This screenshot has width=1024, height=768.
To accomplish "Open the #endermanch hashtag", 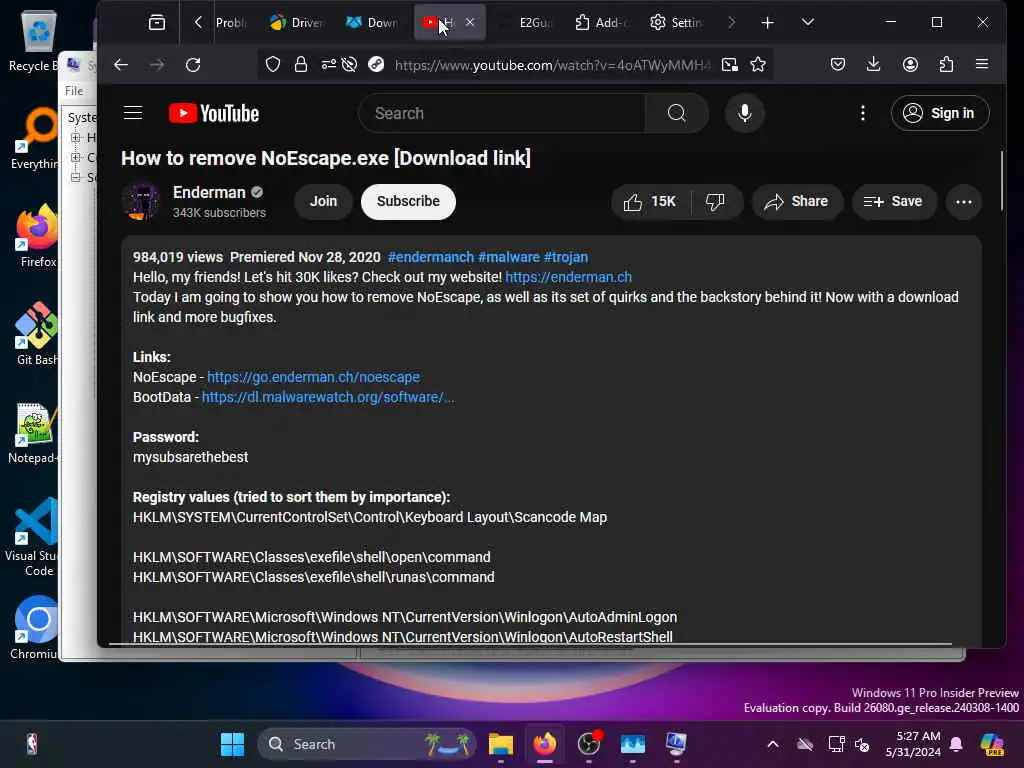I will [430, 257].
